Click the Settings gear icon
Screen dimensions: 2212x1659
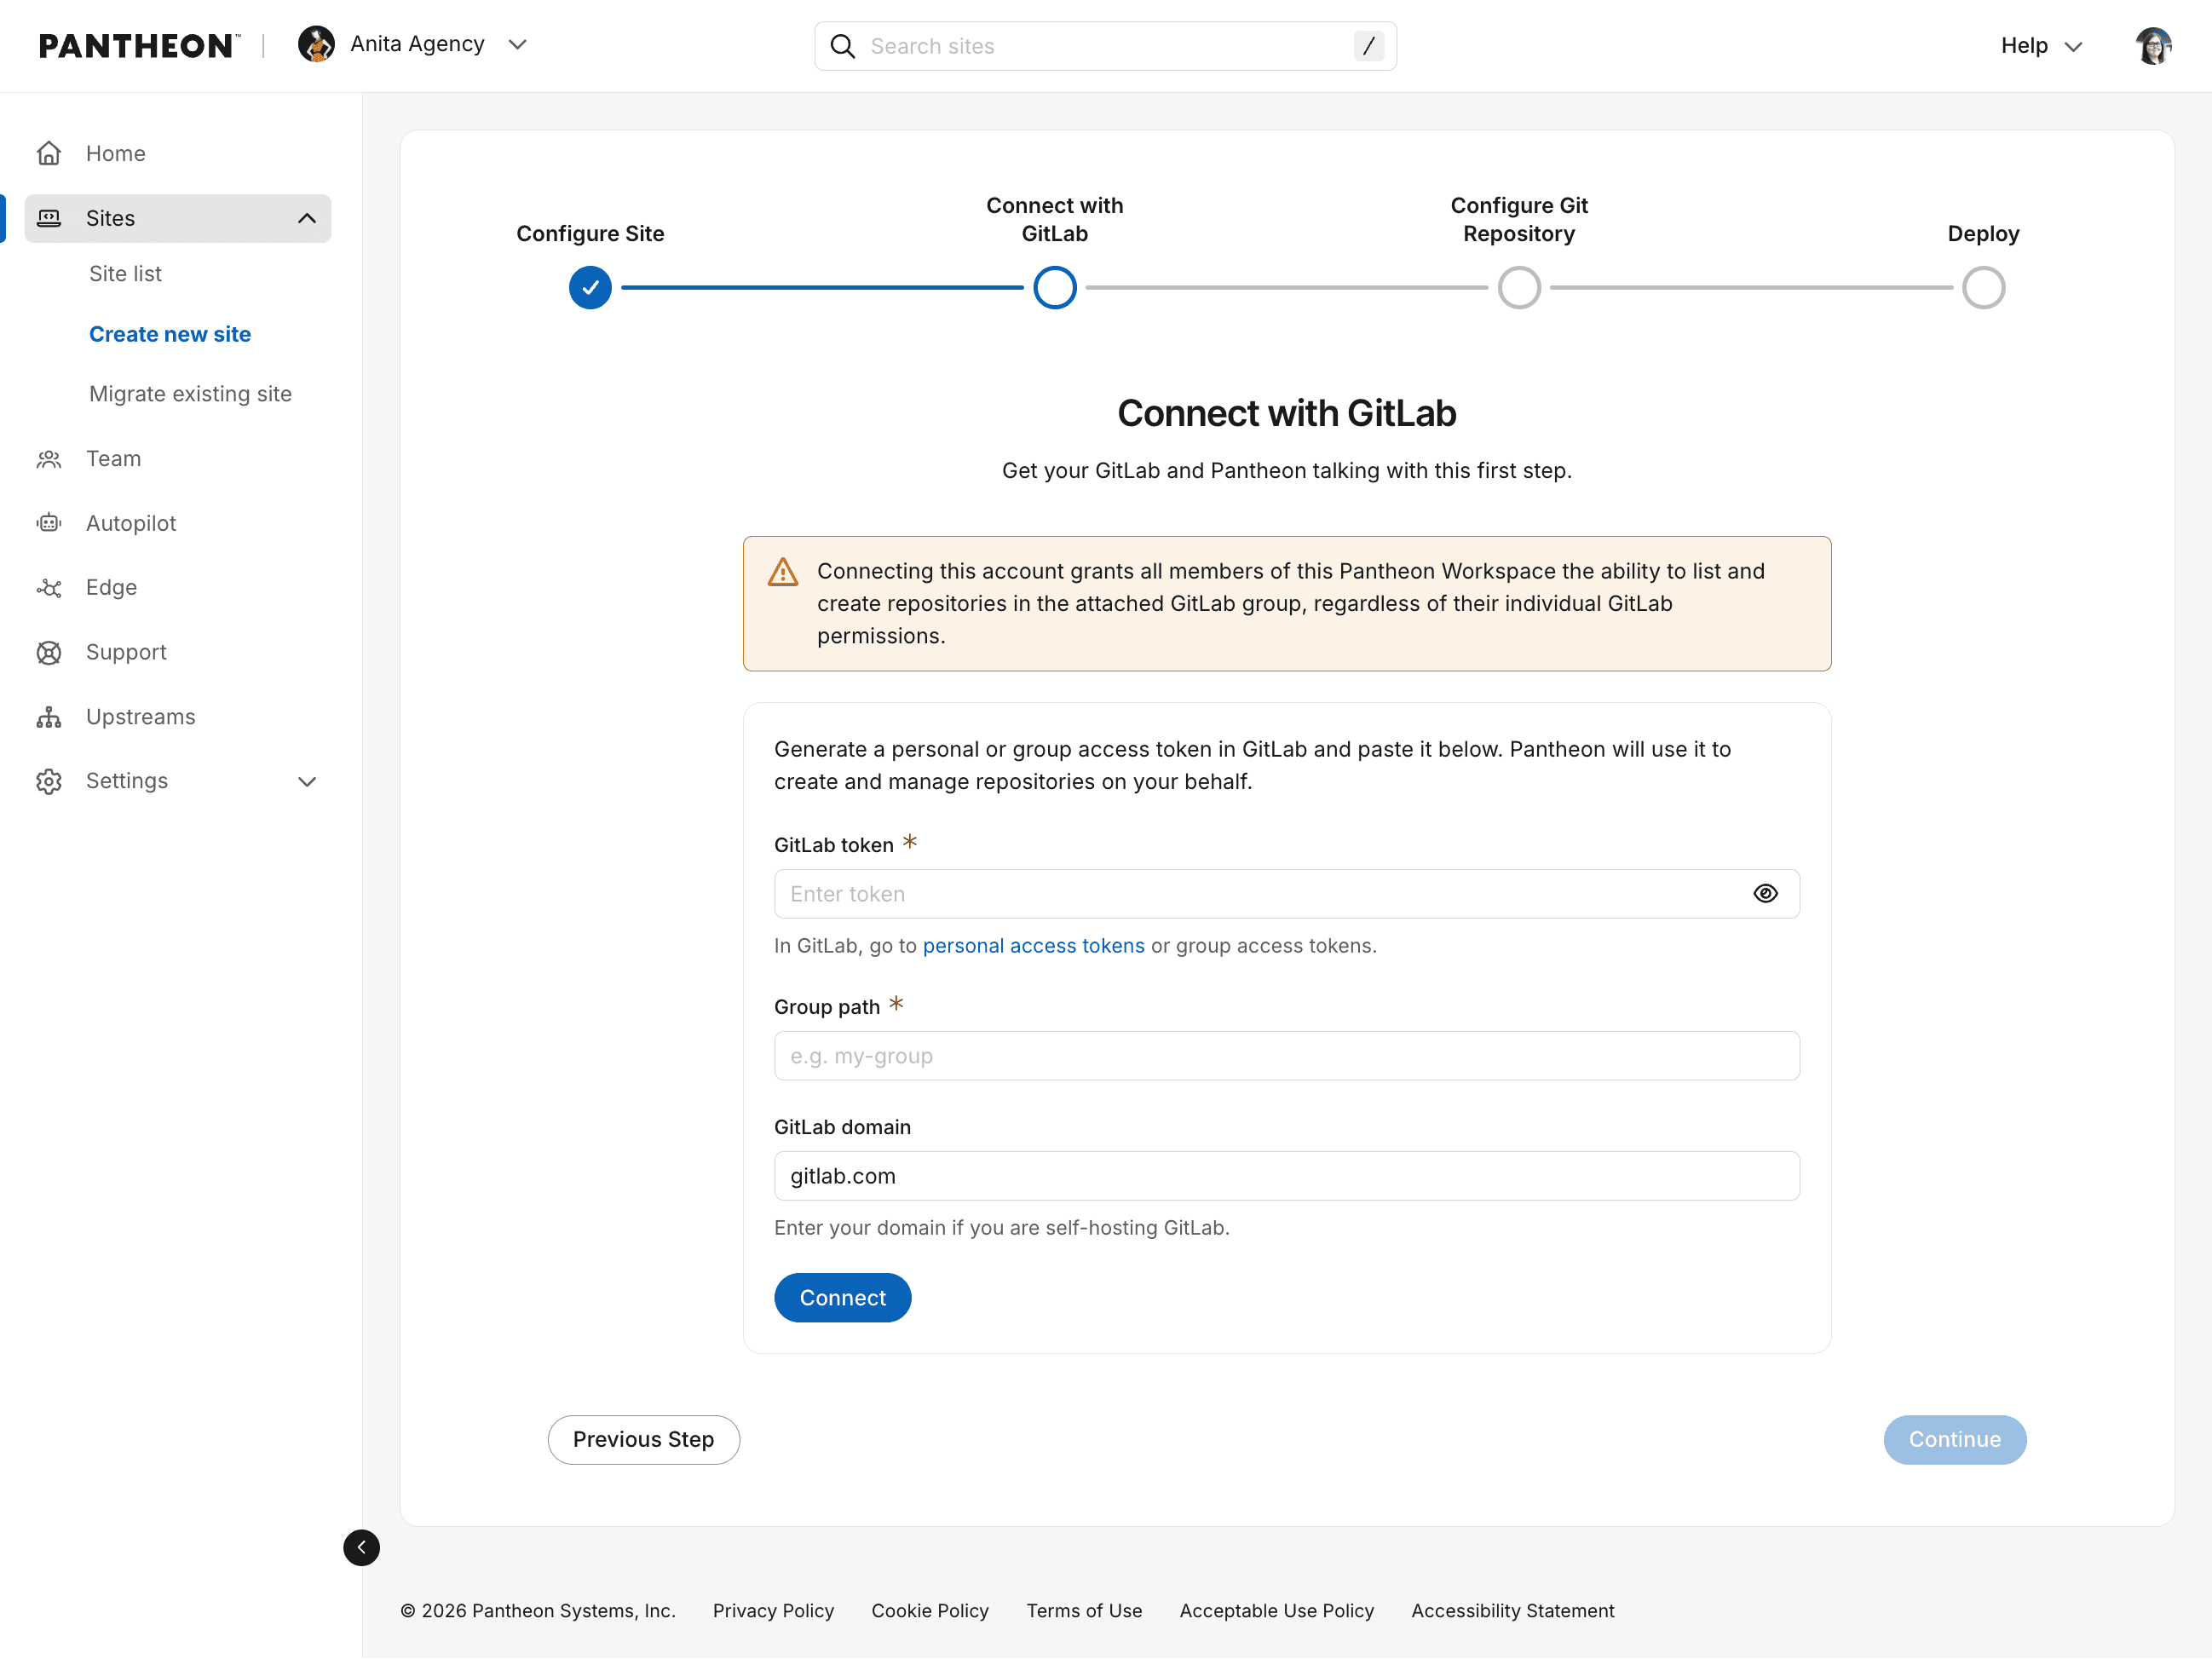pos(49,781)
